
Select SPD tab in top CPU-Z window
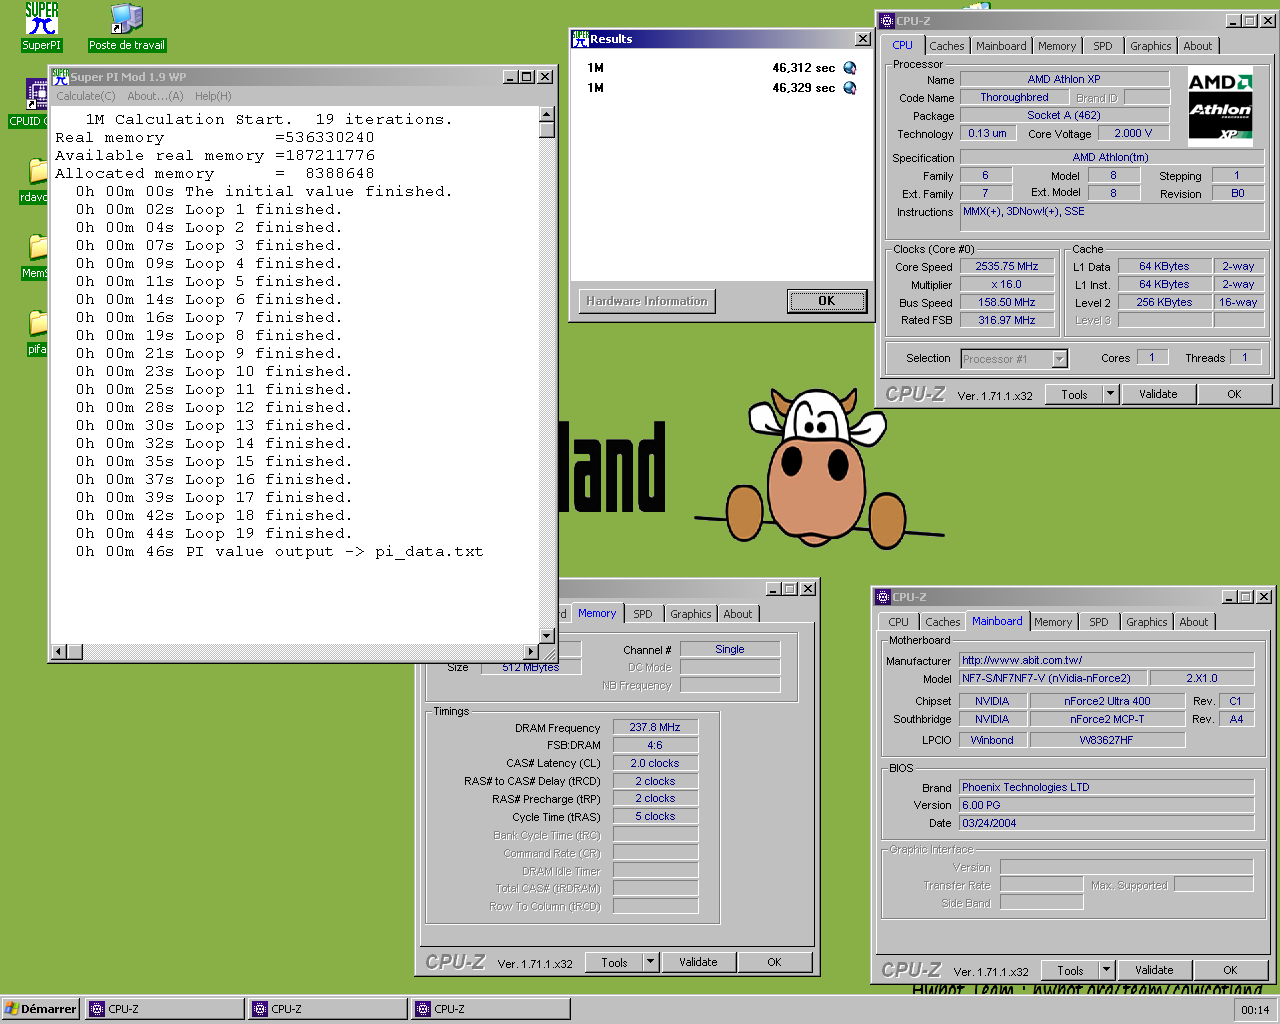tap(1102, 46)
